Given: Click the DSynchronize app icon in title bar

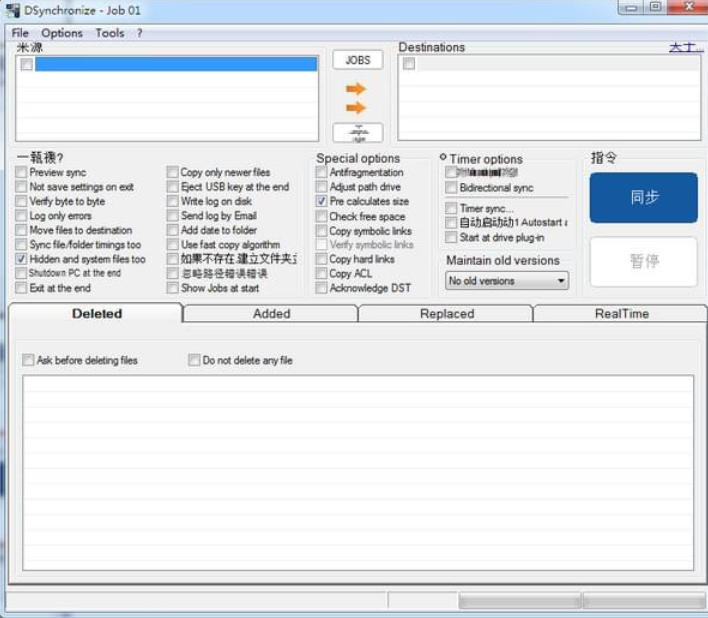Looking at the screenshot, I should [x=13, y=10].
